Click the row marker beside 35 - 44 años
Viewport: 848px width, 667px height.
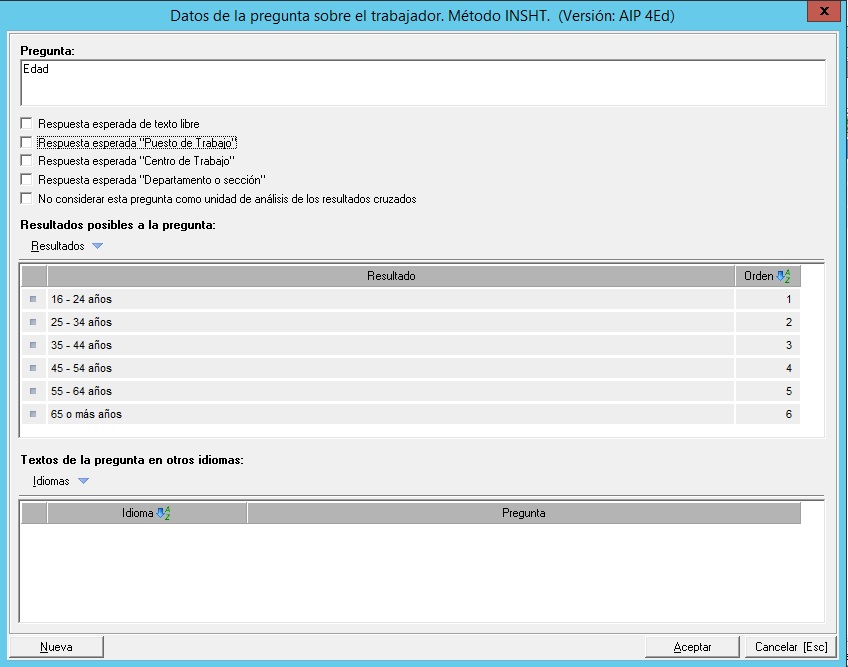[33, 345]
